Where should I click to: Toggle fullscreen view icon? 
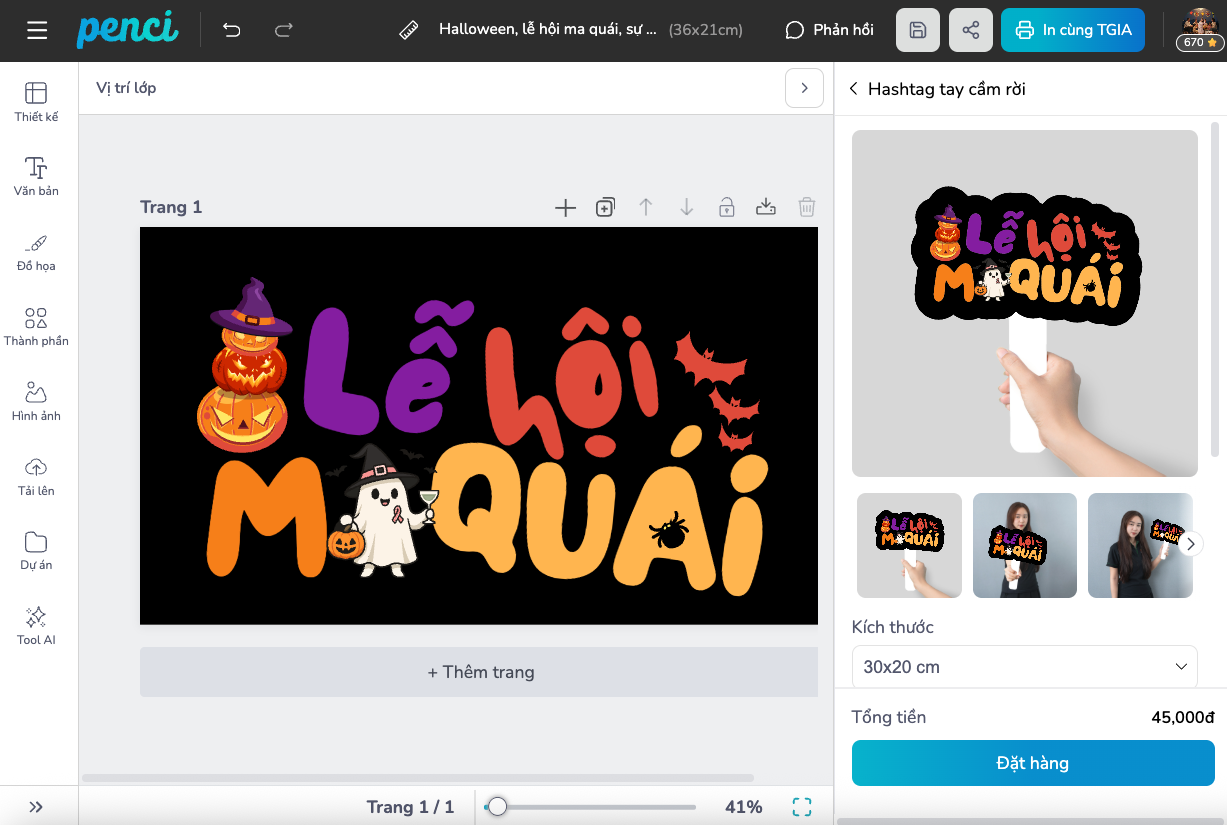point(801,807)
